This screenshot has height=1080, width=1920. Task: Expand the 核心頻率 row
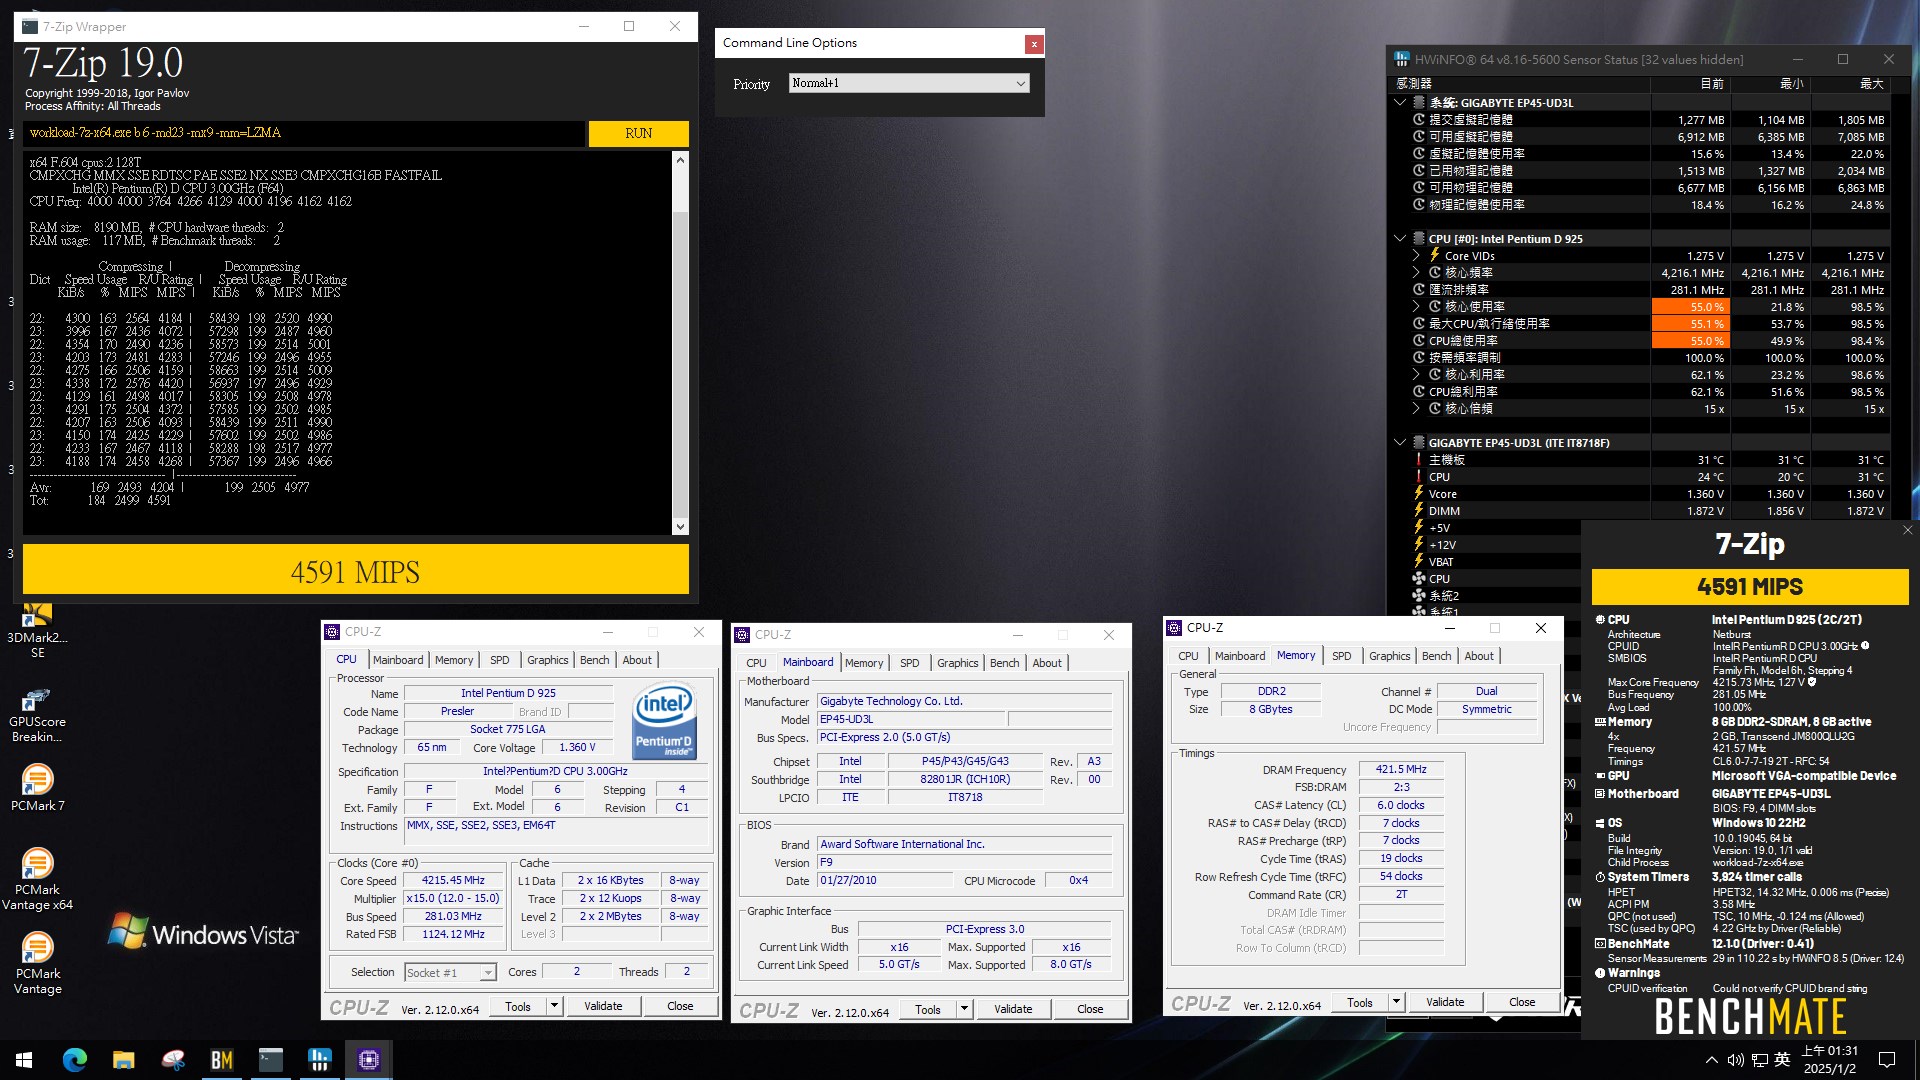pyautogui.click(x=1416, y=272)
